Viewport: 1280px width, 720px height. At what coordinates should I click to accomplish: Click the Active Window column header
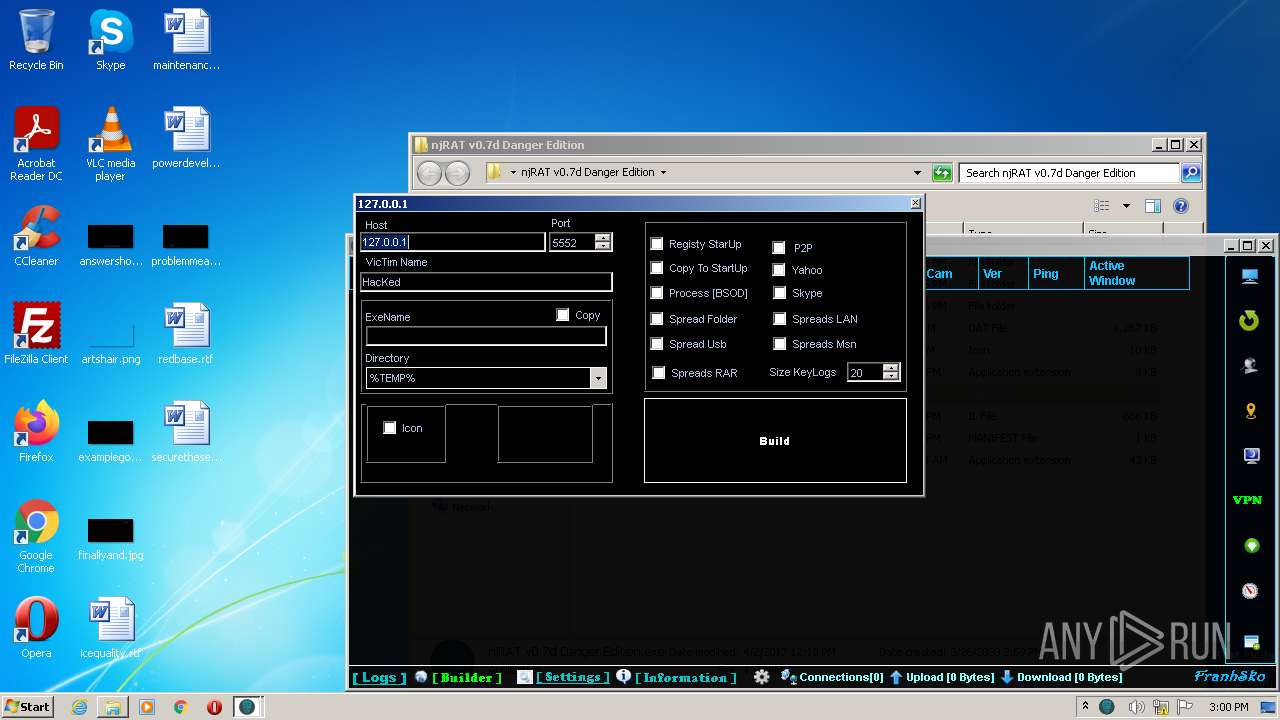(x=1136, y=273)
